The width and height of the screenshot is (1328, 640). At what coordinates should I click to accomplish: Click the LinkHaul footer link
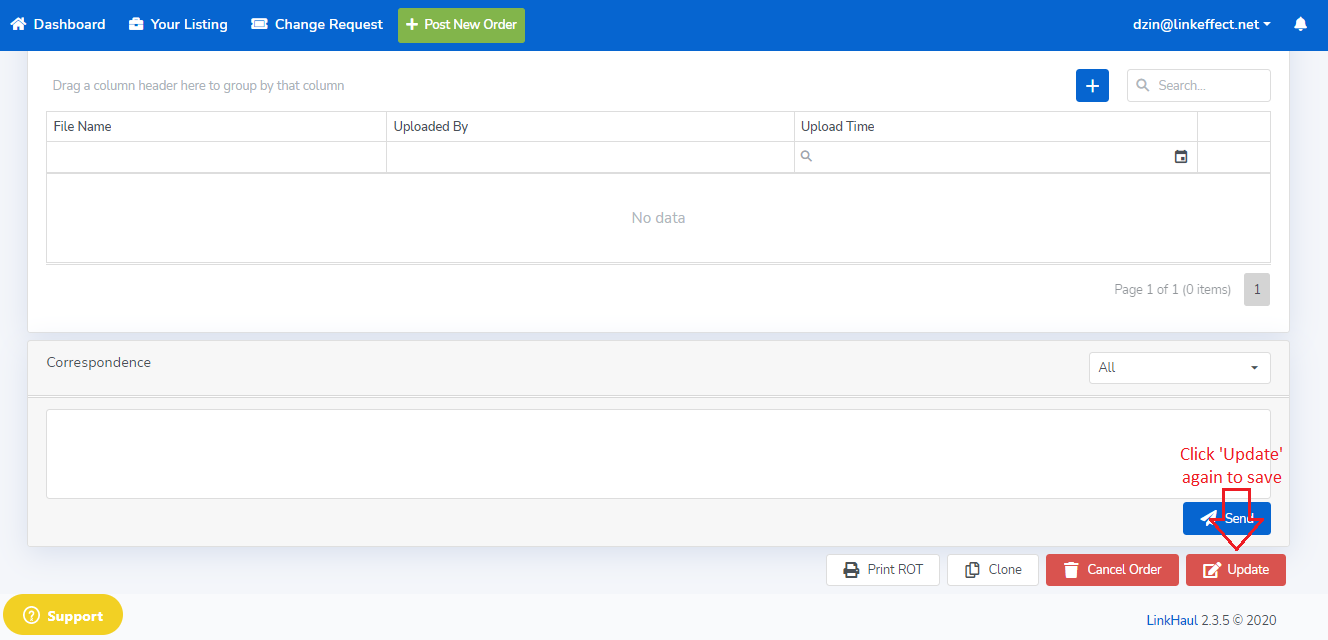(1171, 620)
